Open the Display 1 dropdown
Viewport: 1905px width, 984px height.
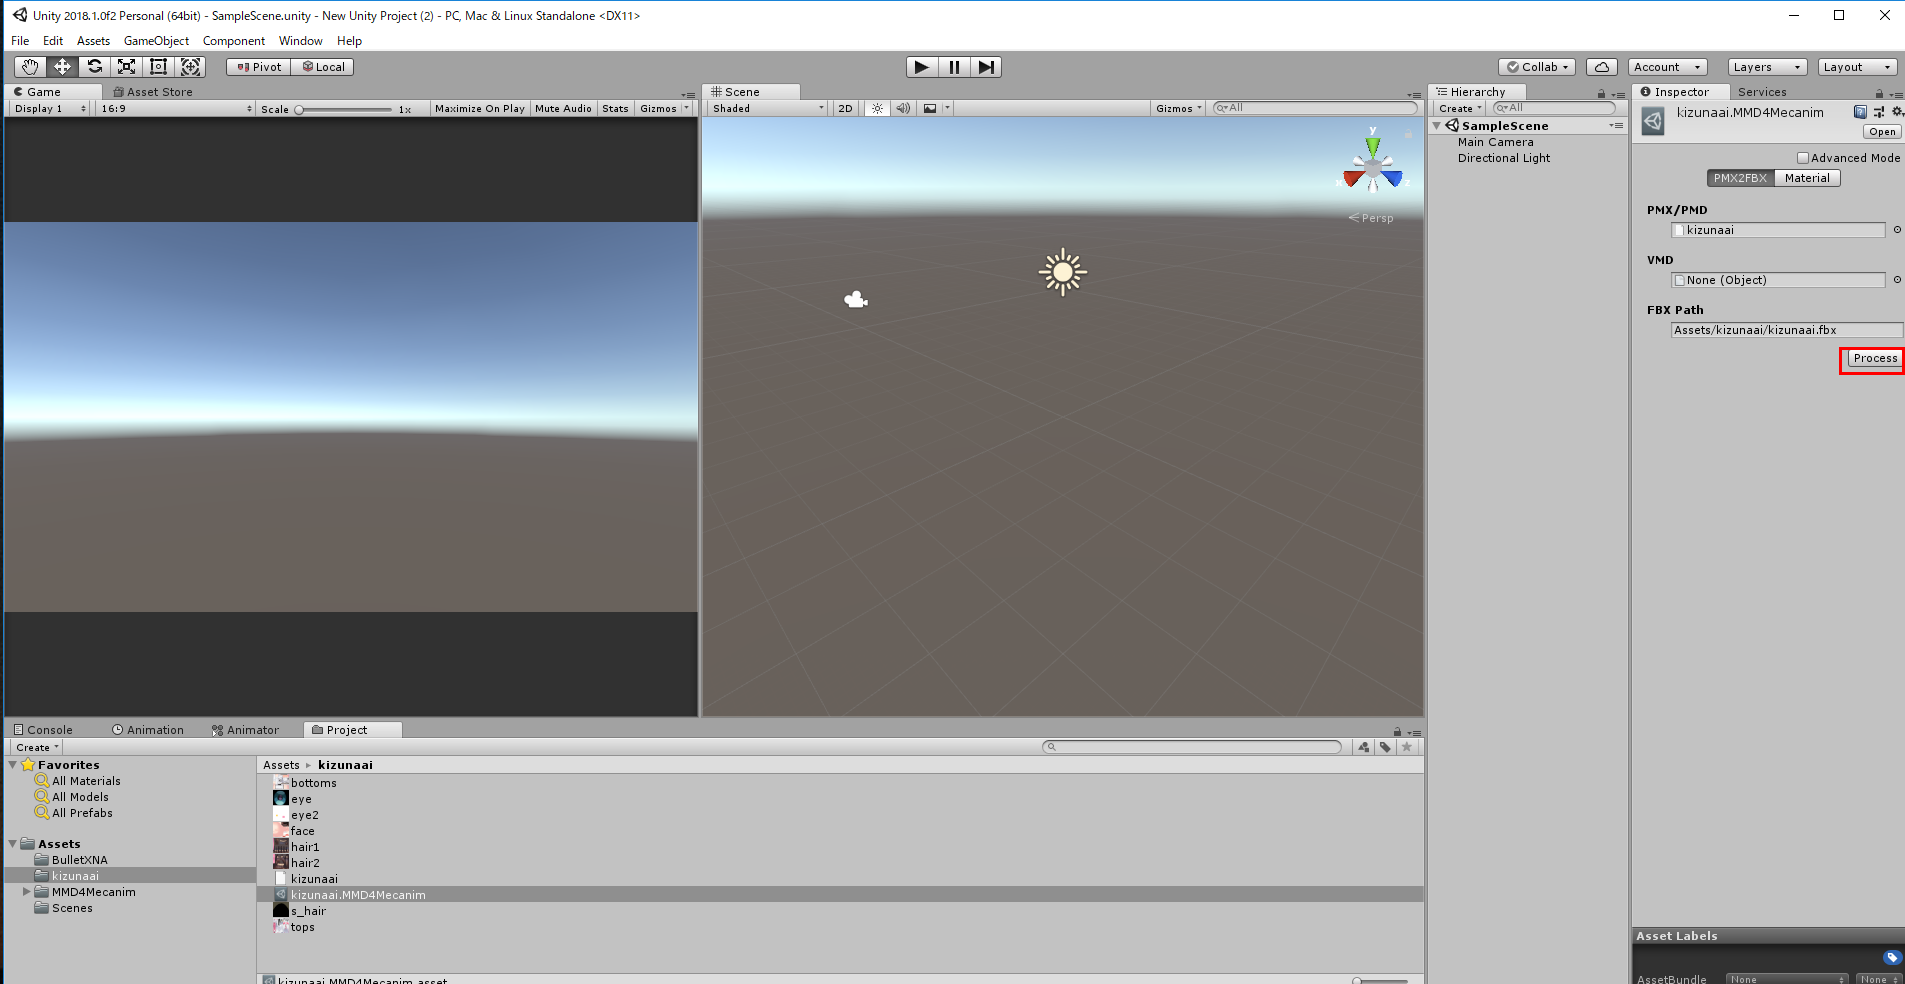50,108
